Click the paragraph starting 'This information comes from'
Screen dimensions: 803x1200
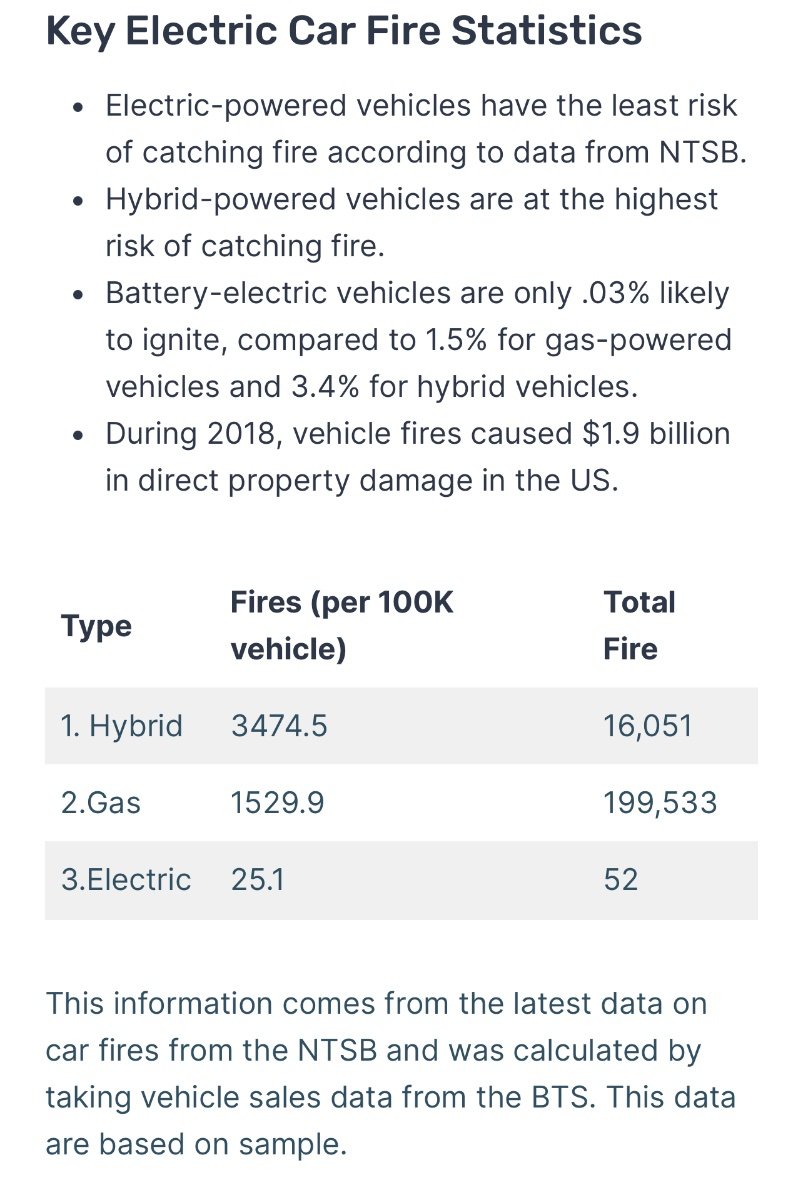click(391, 1074)
